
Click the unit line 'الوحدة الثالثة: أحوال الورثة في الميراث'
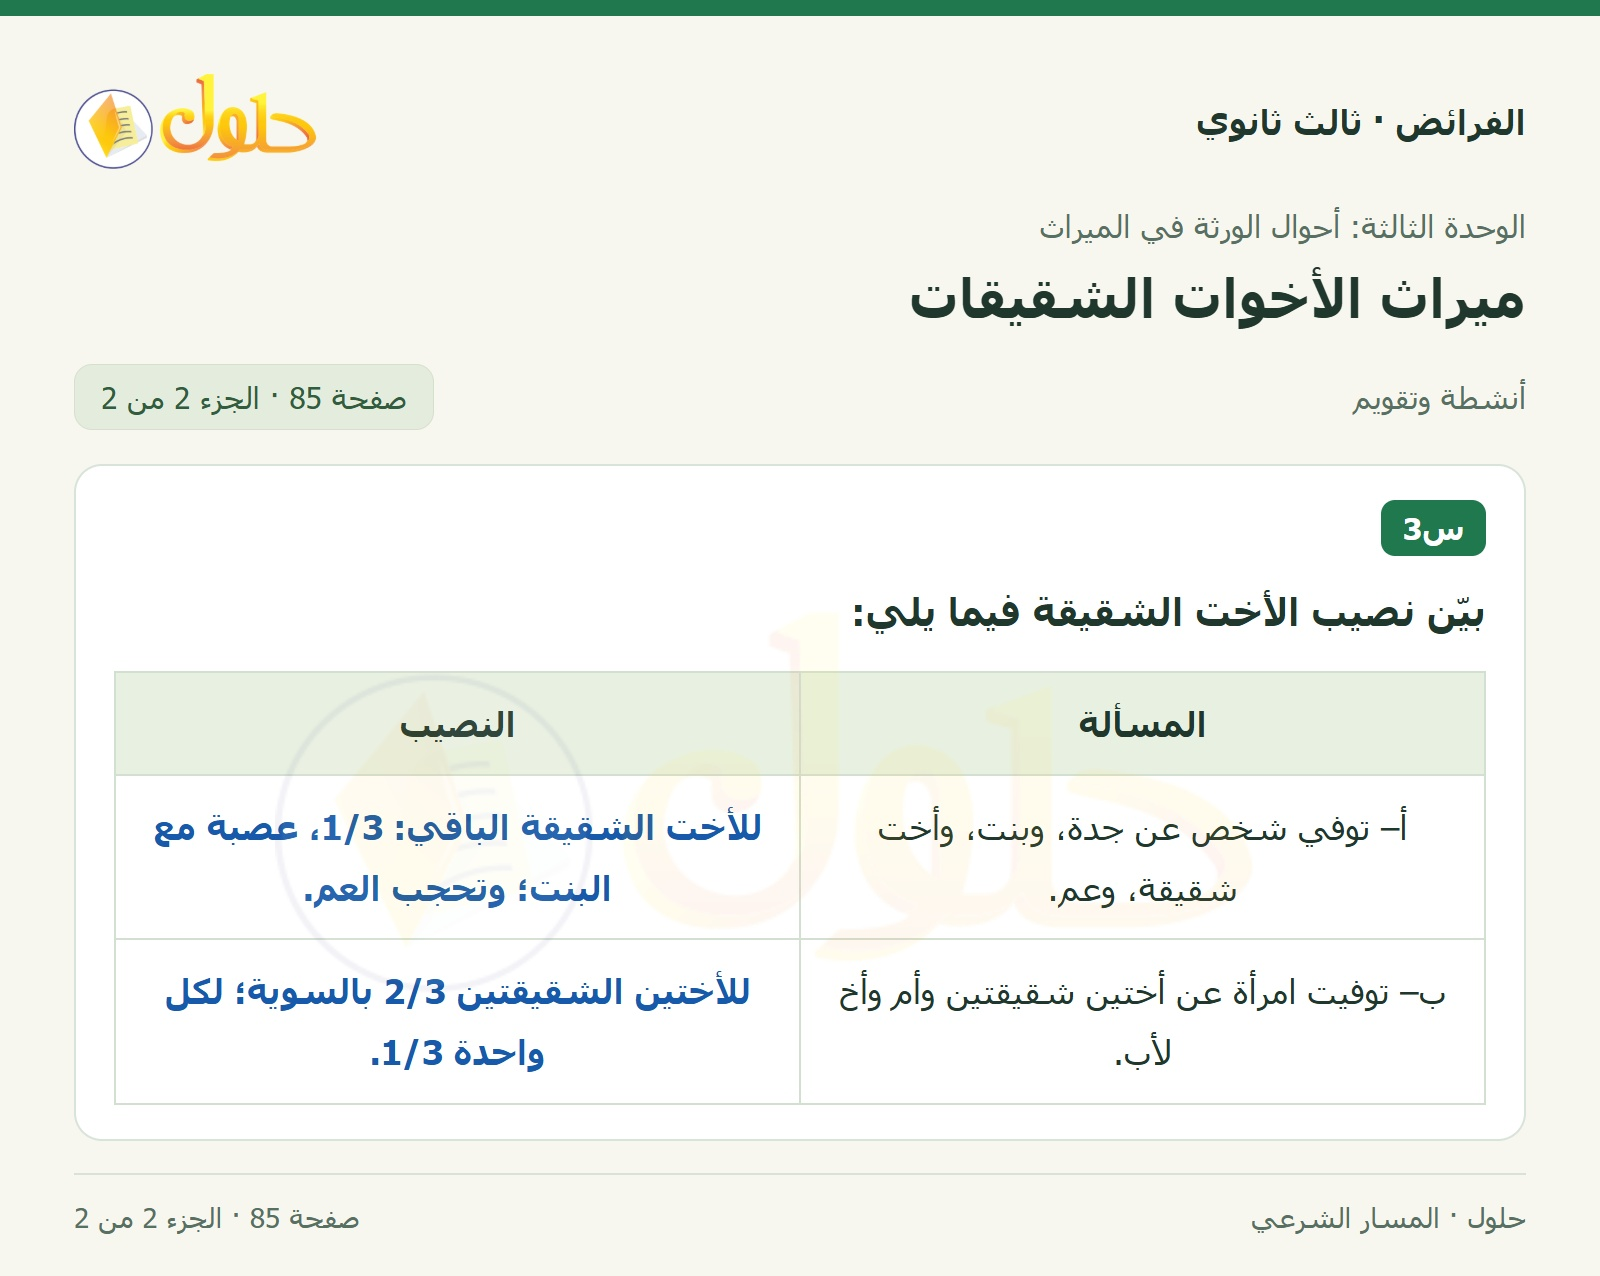pyautogui.click(x=1282, y=228)
